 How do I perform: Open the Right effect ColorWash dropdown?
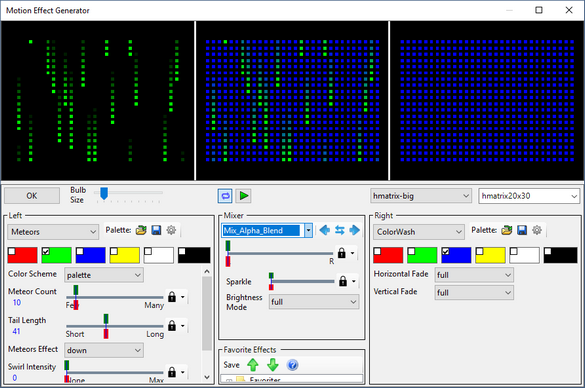click(419, 232)
